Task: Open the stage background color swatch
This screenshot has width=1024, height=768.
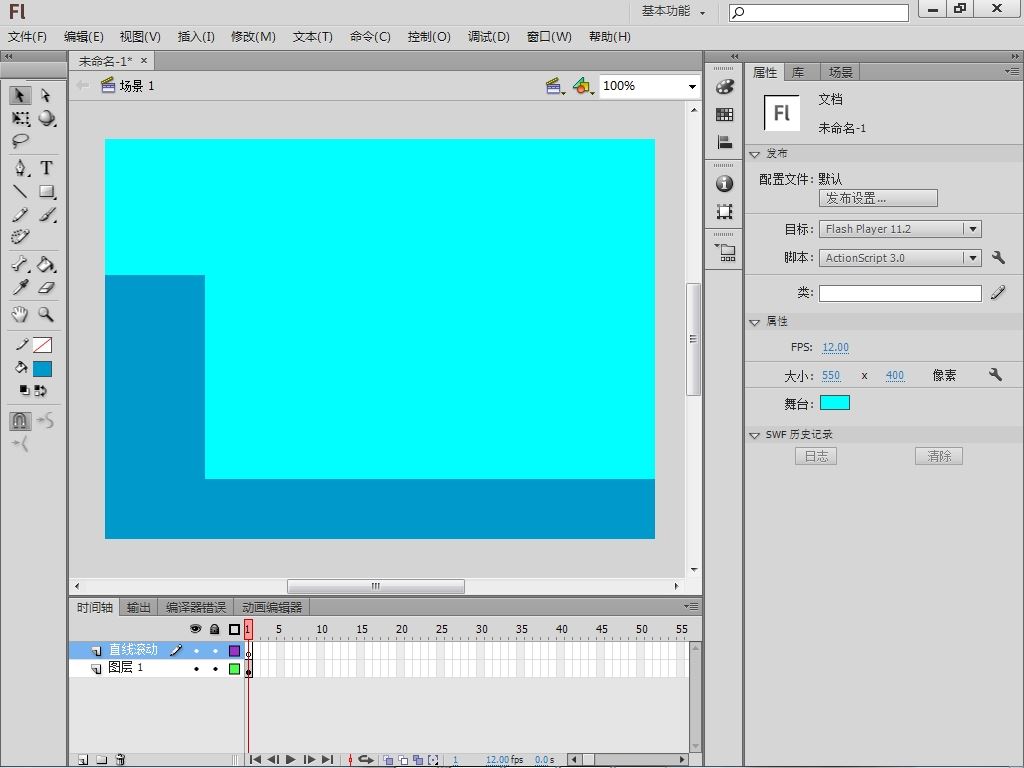Action: [835, 403]
